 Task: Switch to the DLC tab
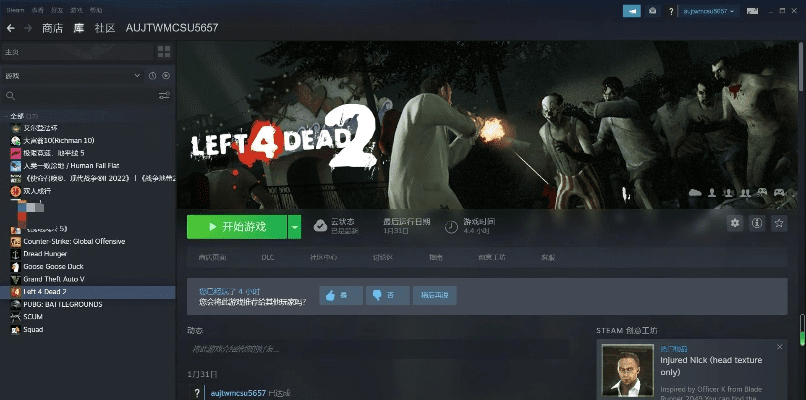coord(267,258)
